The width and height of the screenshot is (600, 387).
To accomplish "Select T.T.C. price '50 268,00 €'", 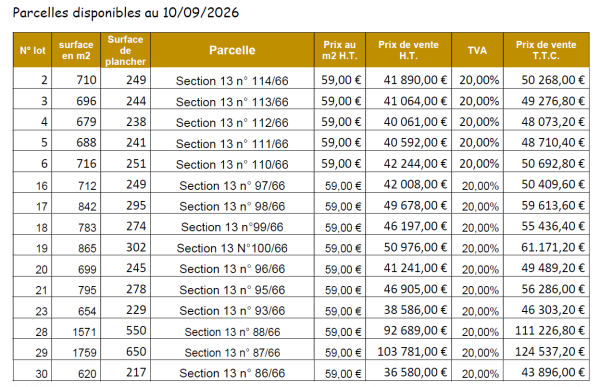I will 553,80.
